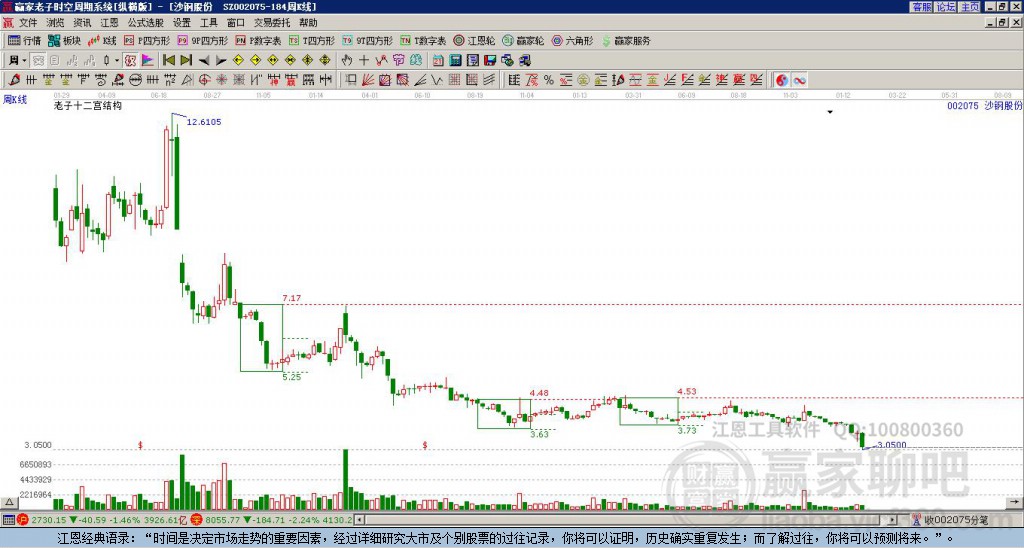Open the 9T四方形 tool
The height and width of the screenshot is (548, 1024).
368,40
